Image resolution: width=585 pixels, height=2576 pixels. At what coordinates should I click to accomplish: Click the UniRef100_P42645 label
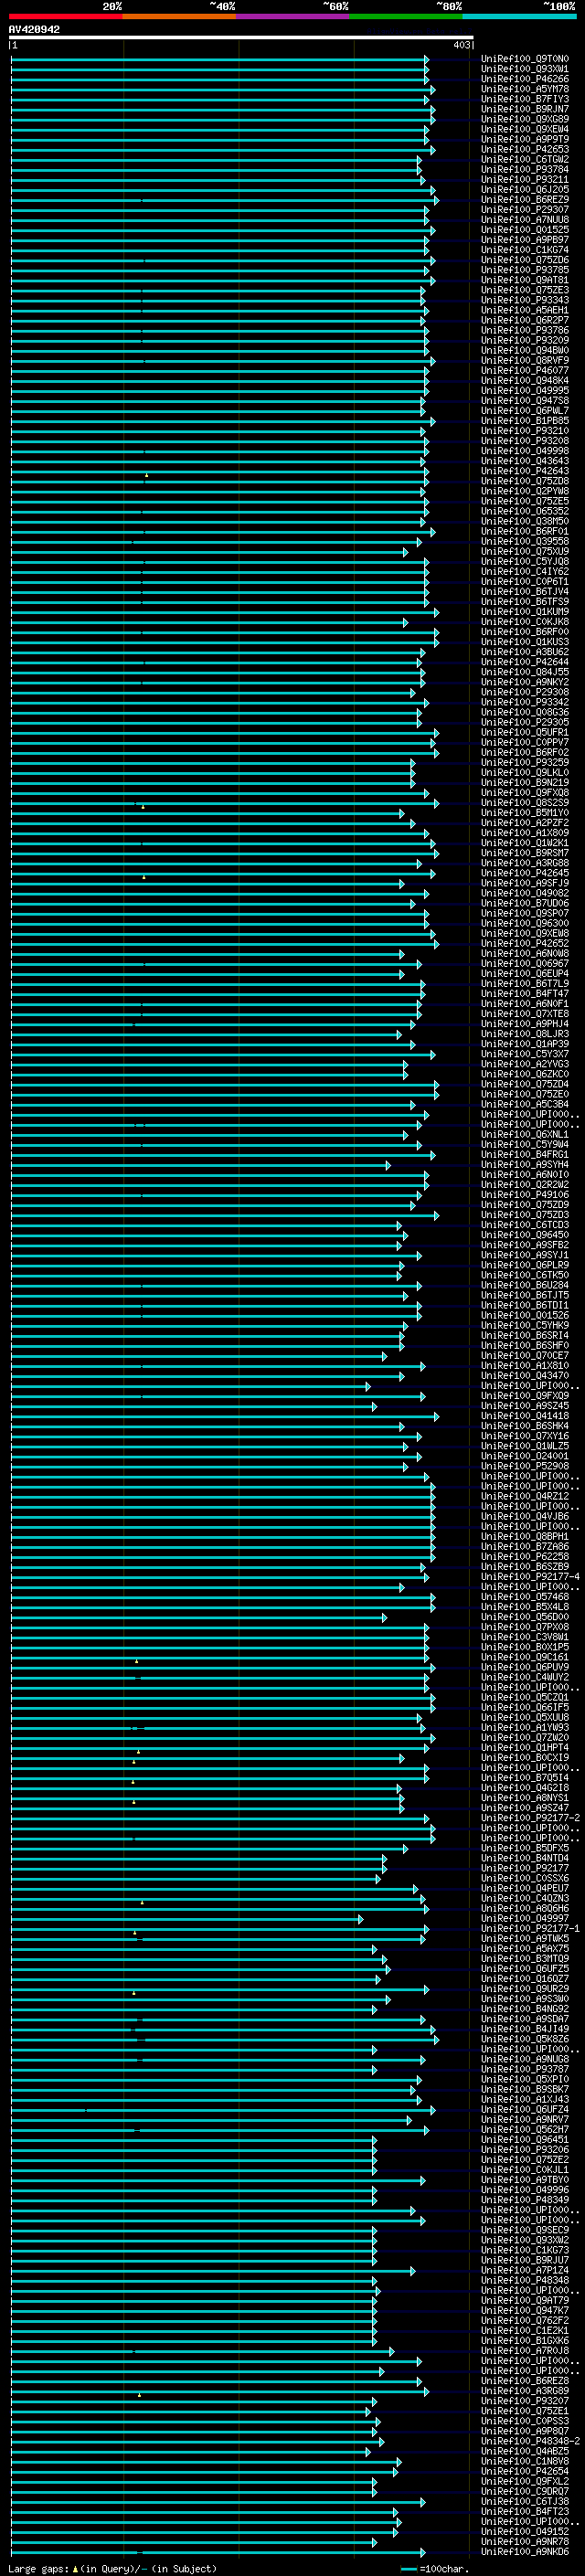(x=525, y=873)
